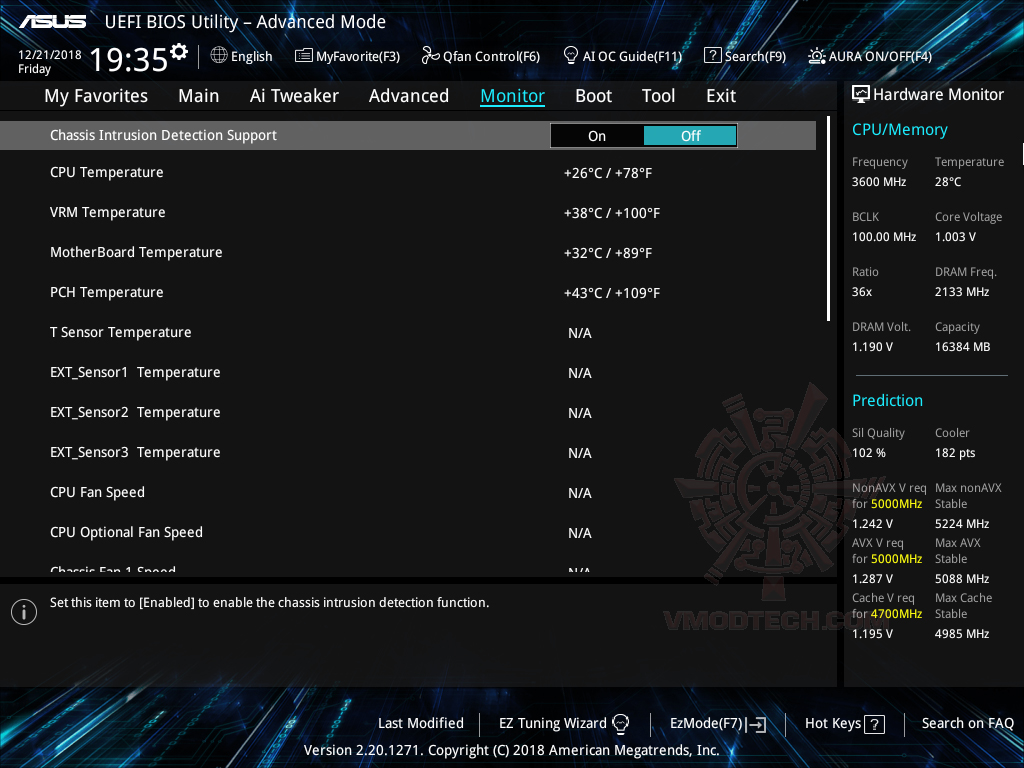Image resolution: width=1024 pixels, height=768 pixels.
Task: Open the Boot tab
Action: tap(593, 96)
